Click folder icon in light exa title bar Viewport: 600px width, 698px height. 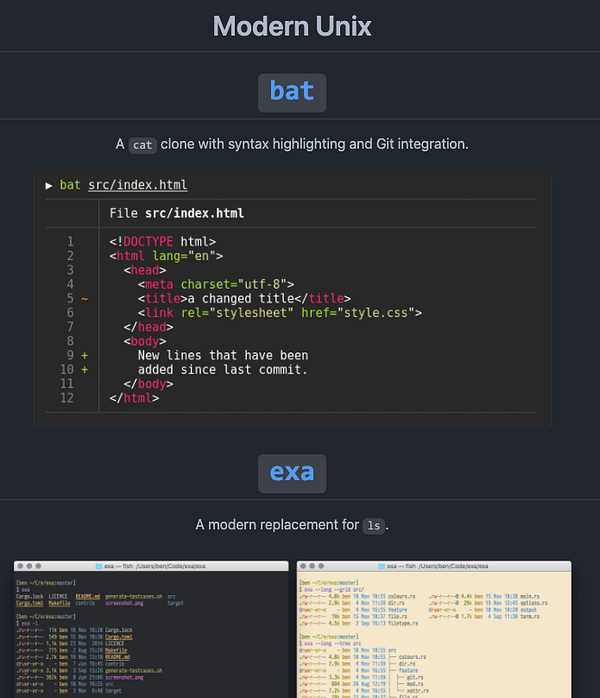pos(382,566)
